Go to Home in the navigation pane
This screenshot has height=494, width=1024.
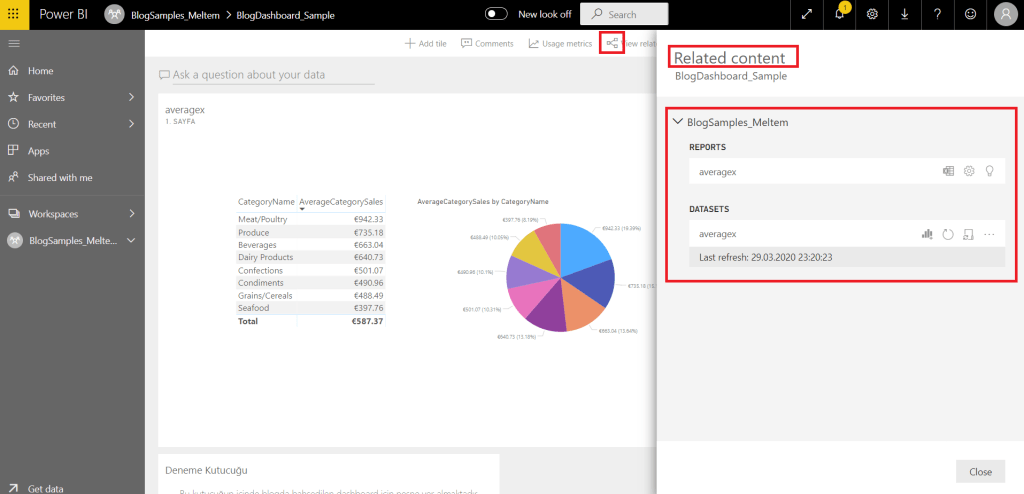[x=41, y=71]
